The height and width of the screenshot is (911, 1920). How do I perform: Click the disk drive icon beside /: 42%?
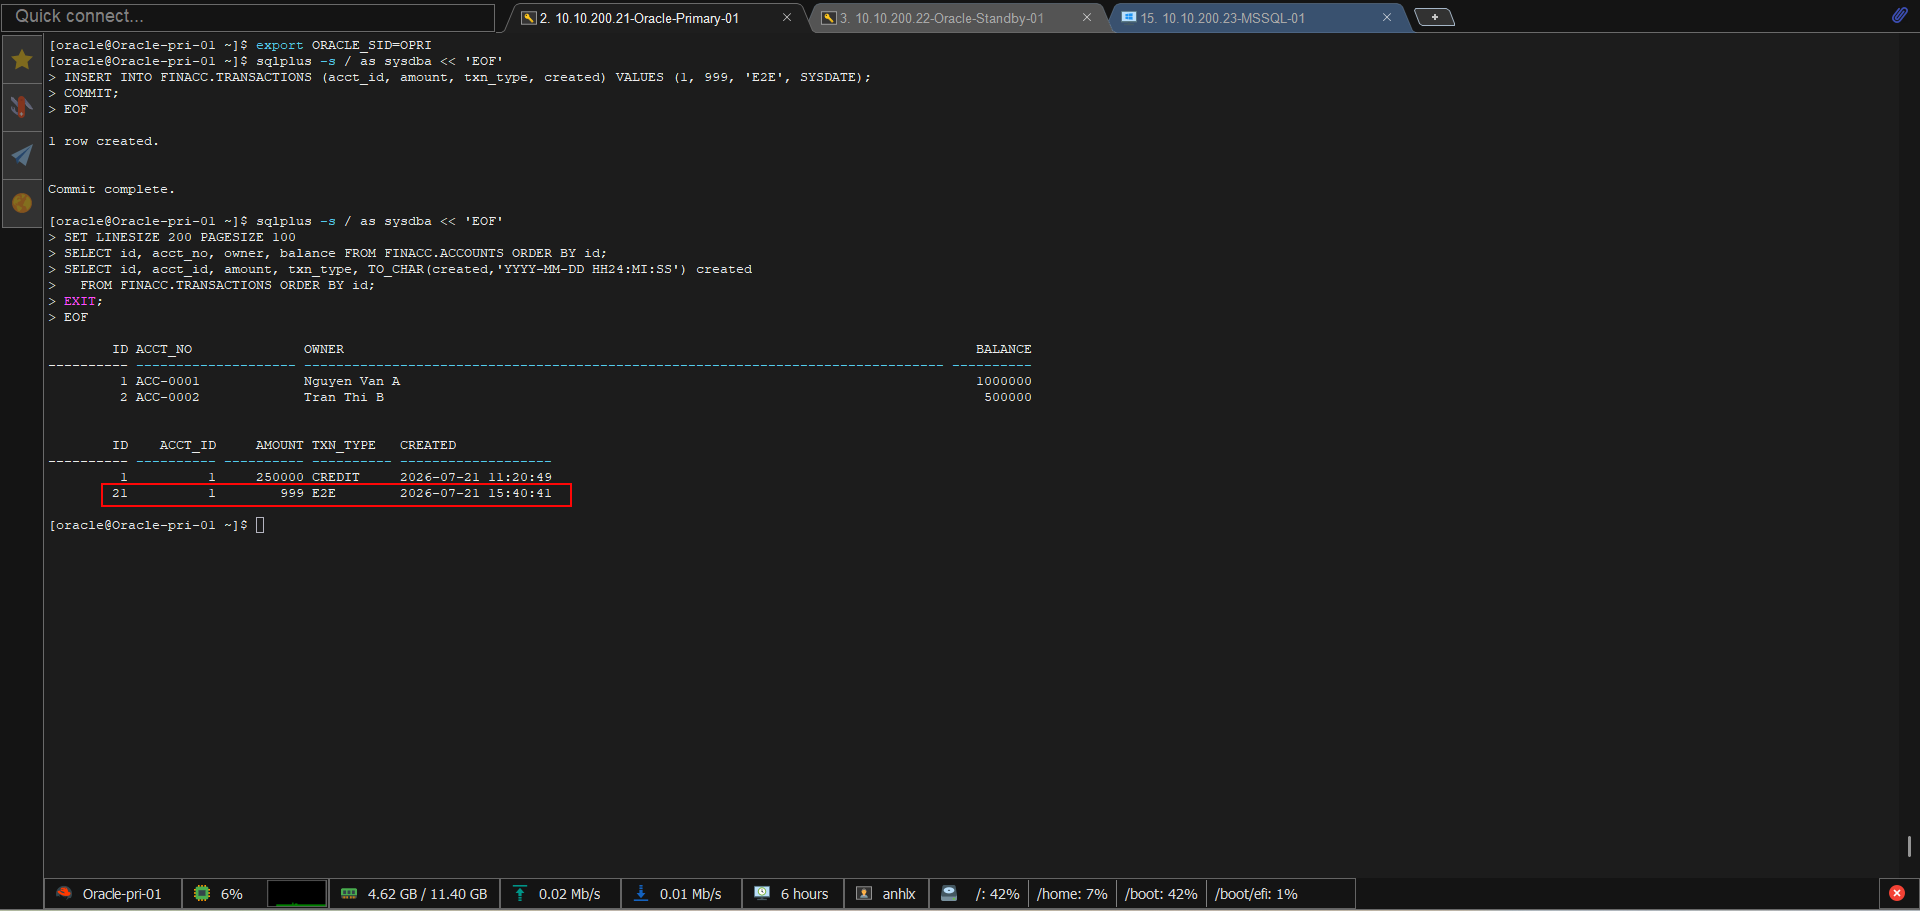point(949,893)
